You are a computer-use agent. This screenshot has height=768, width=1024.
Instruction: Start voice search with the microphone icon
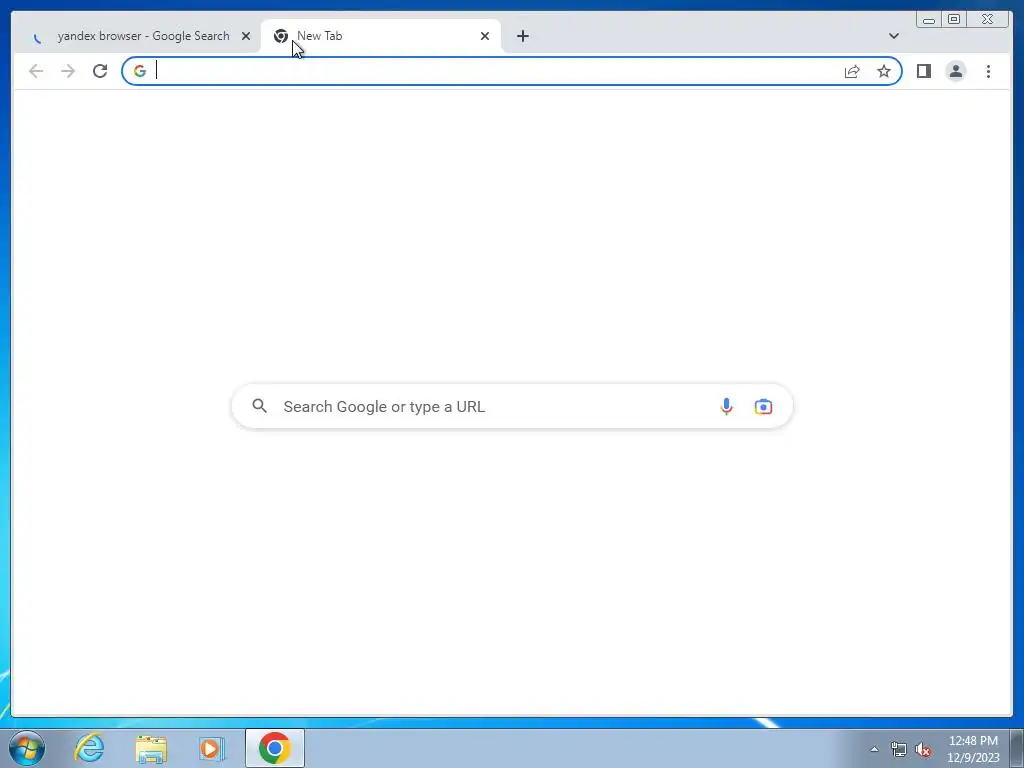click(726, 406)
